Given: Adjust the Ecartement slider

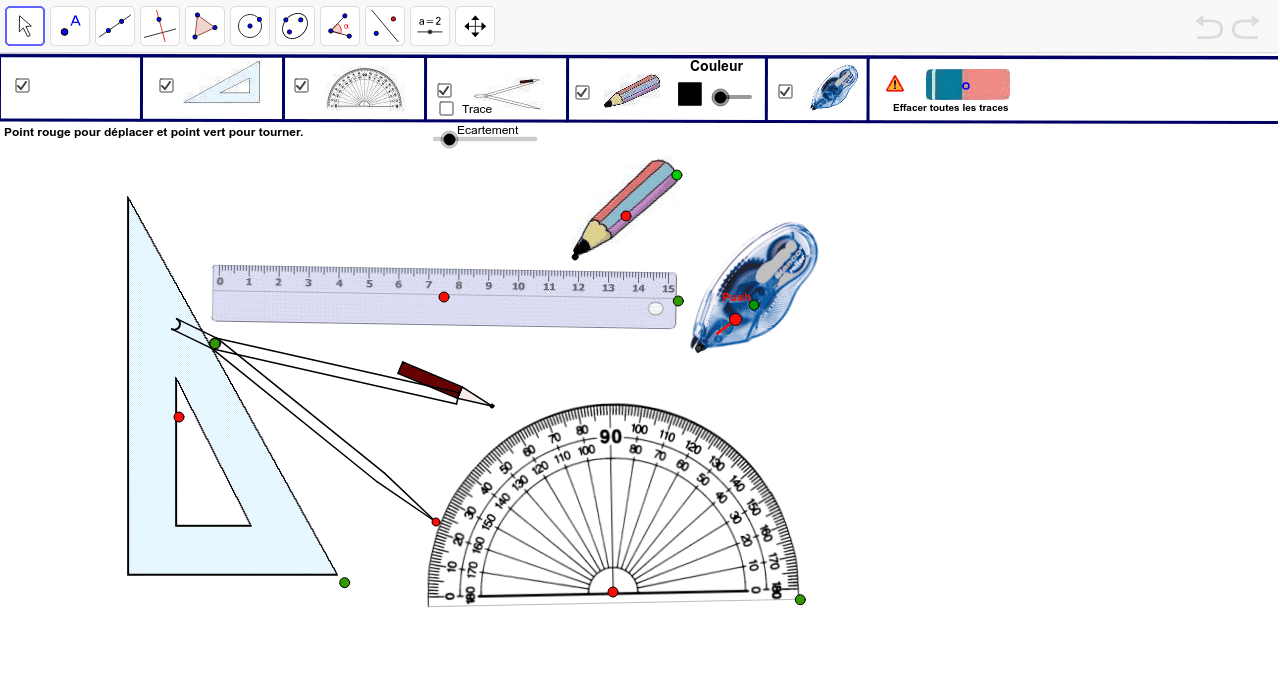Looking at the screenshot, I should pyautogui.click(x=448, y=139).
